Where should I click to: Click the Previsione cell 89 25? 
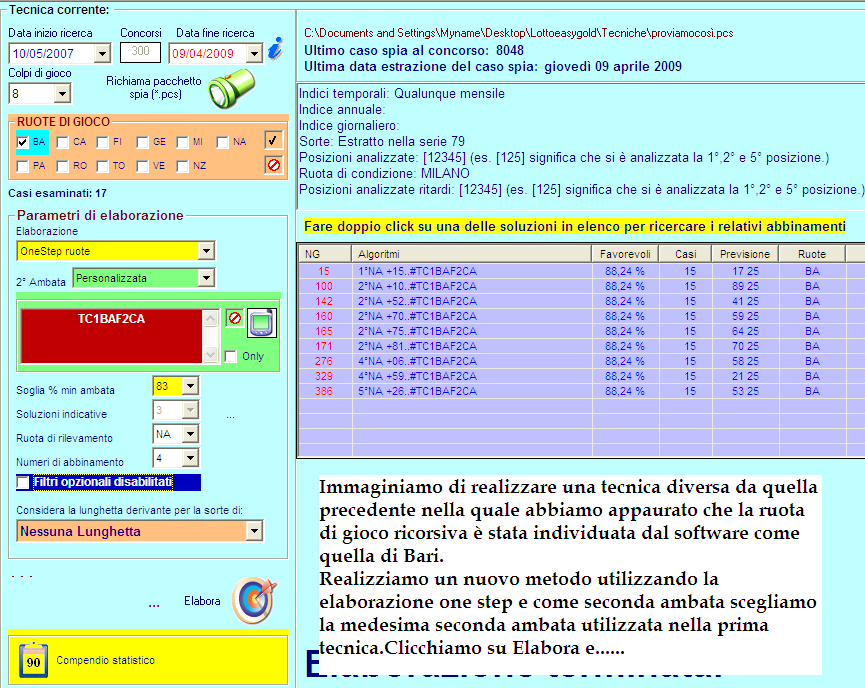point(745,286)
